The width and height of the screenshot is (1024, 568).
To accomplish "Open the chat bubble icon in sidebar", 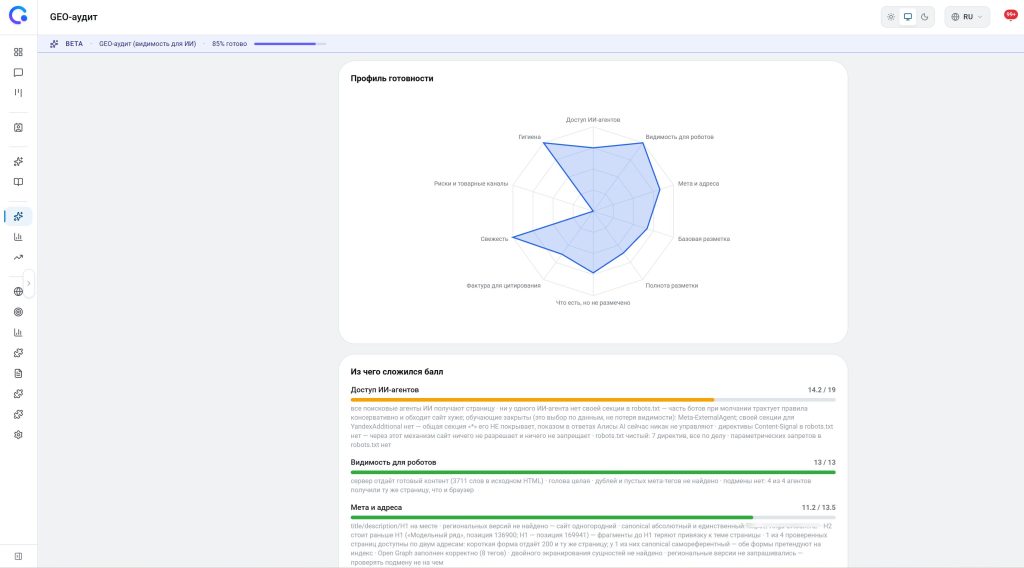I will pos(18,72).
